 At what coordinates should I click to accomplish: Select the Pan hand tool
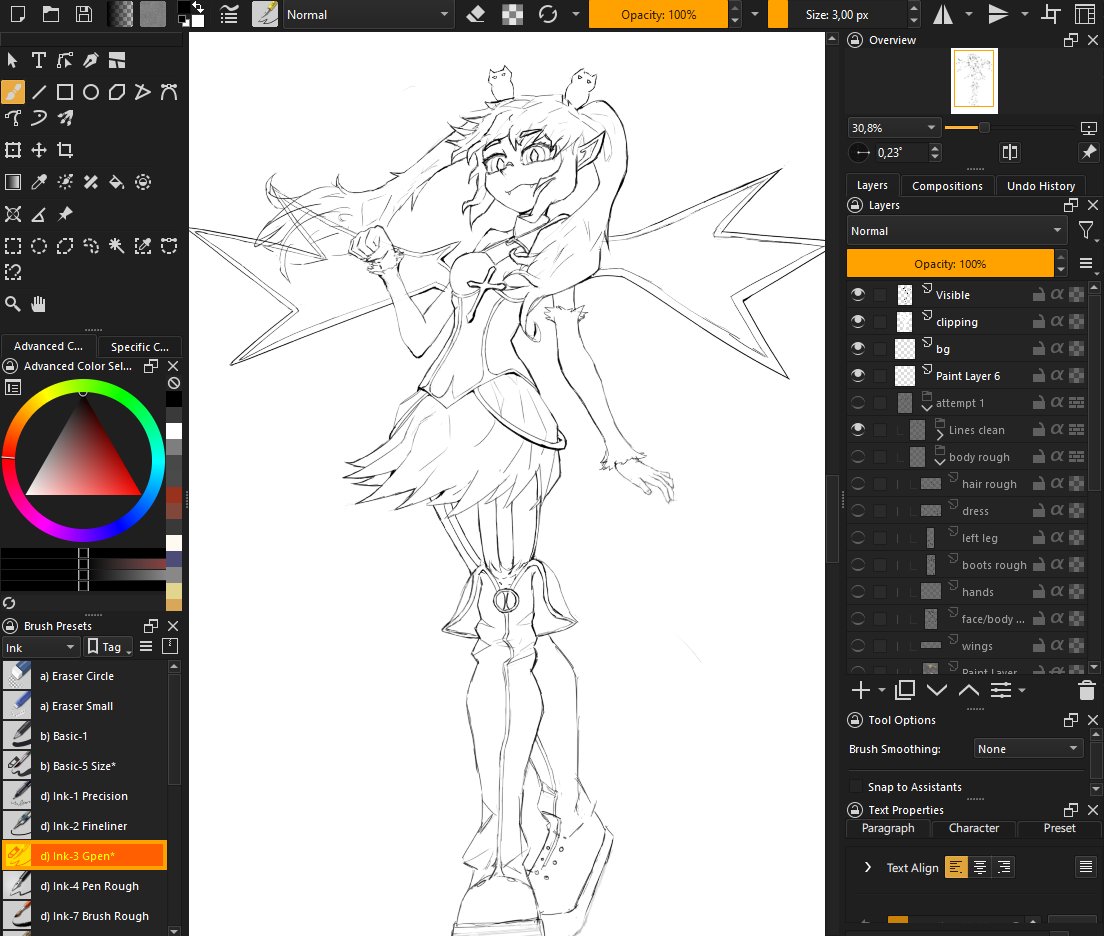pos(39,304)
